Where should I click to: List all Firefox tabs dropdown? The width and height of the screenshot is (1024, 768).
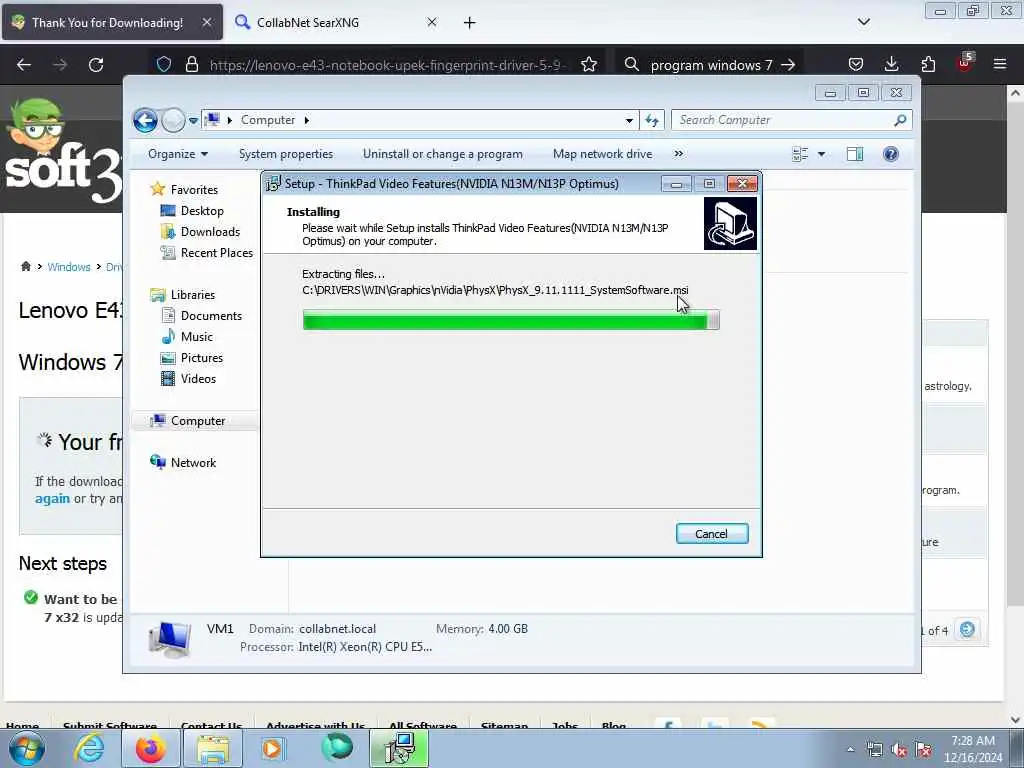[x=864, y=22]
